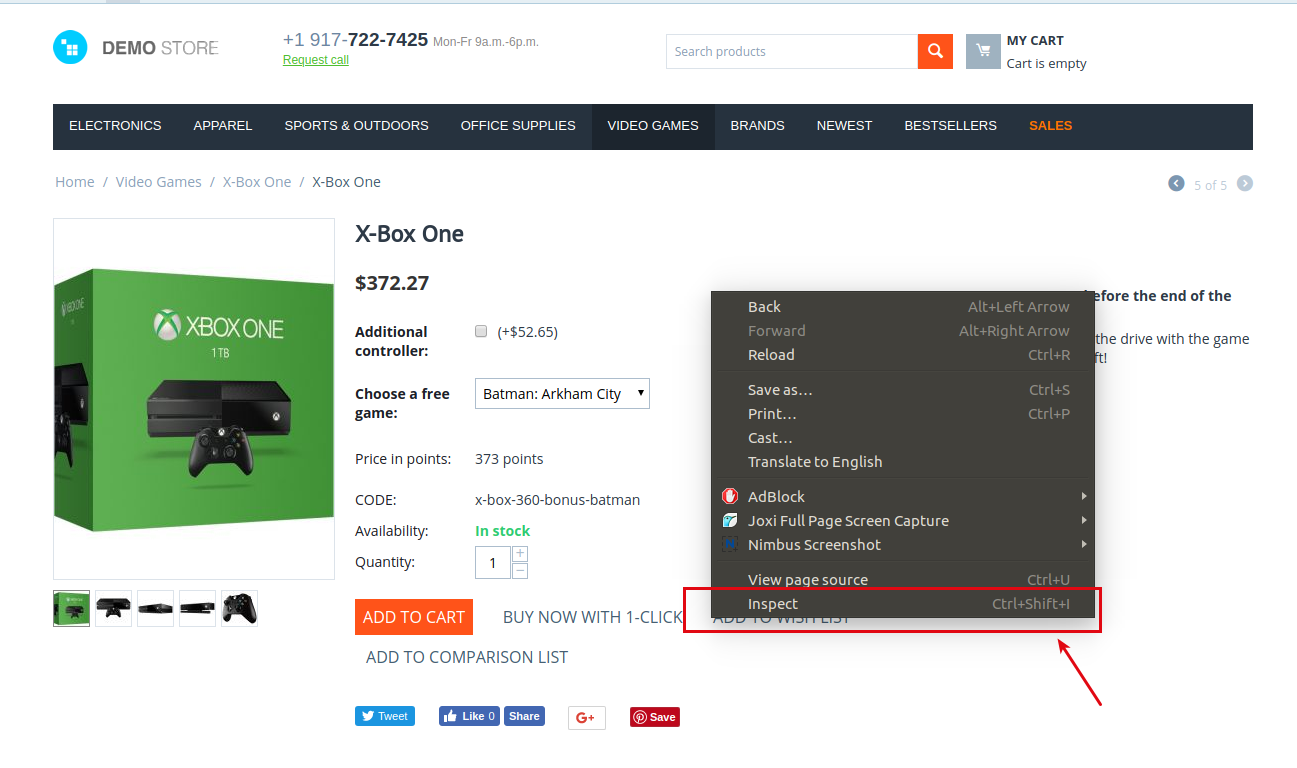Go to X-Box One category breadcrumb link

point(257,182)
